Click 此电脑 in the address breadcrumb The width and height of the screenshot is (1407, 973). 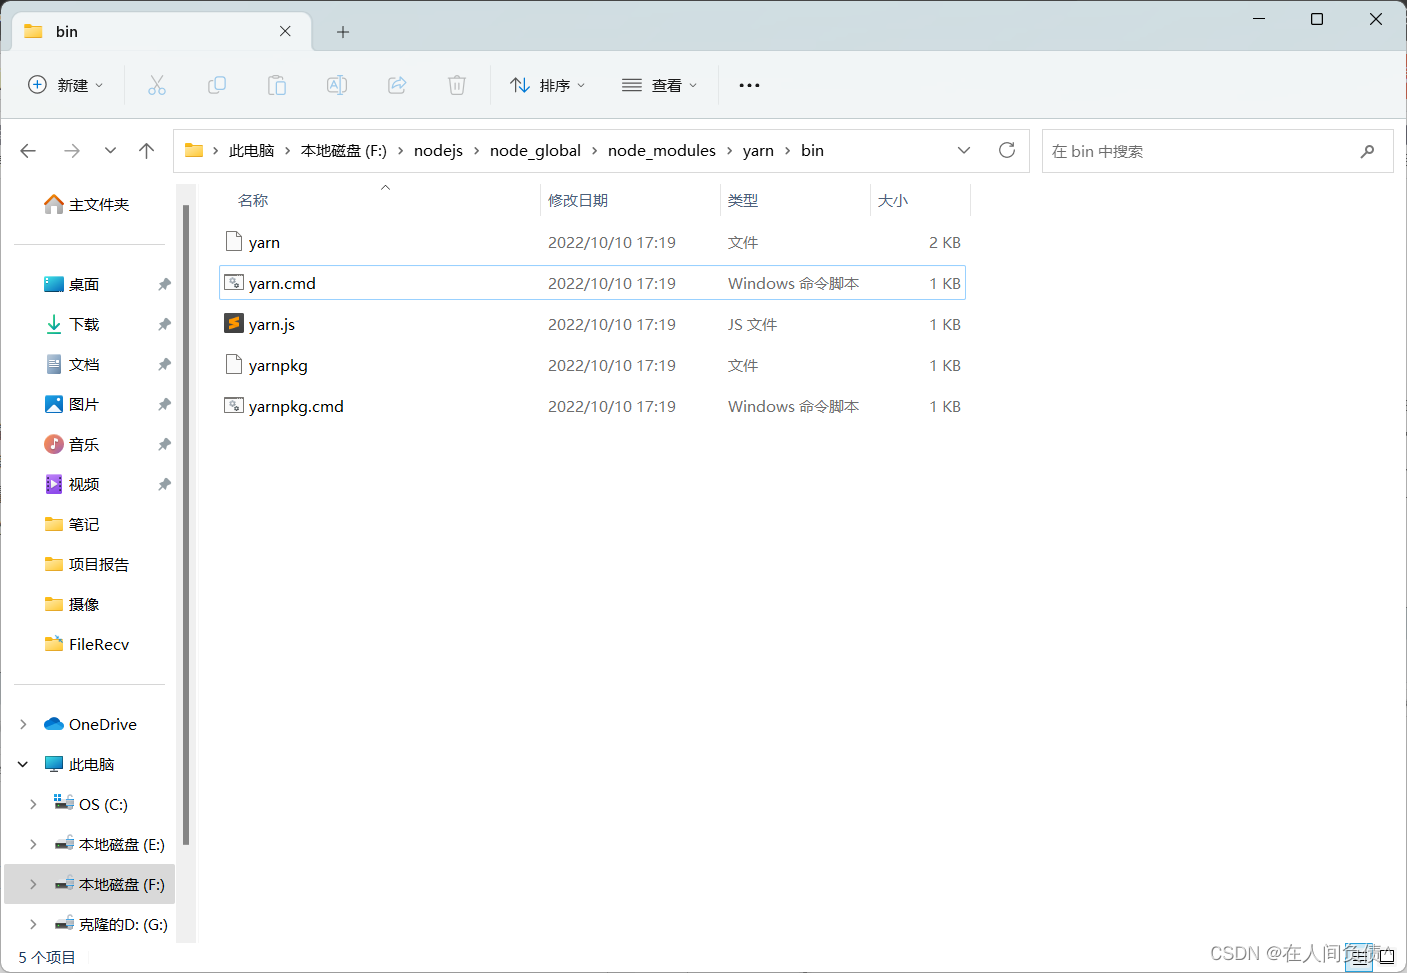coord(251,150)
